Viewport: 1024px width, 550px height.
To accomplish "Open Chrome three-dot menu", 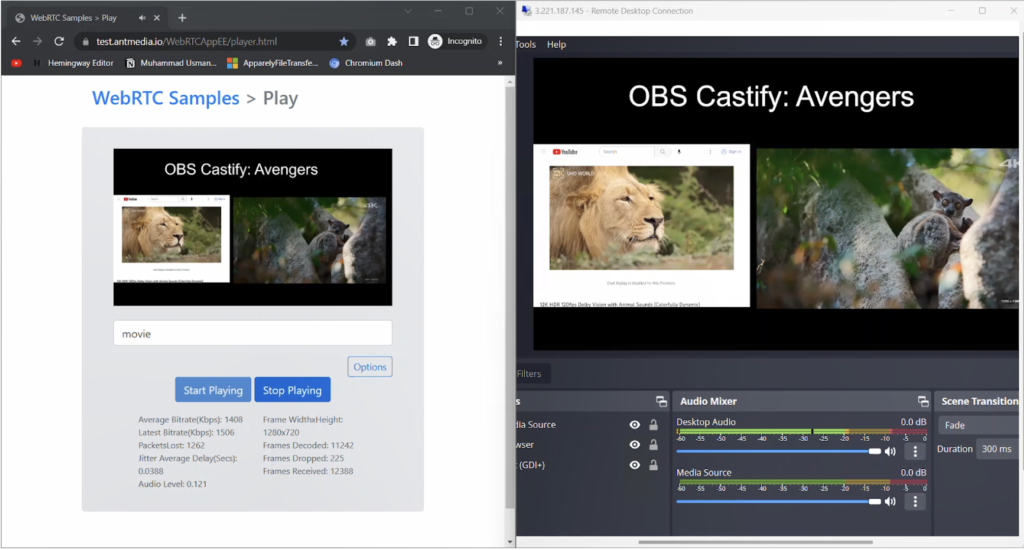I will (x=501, y=41).
